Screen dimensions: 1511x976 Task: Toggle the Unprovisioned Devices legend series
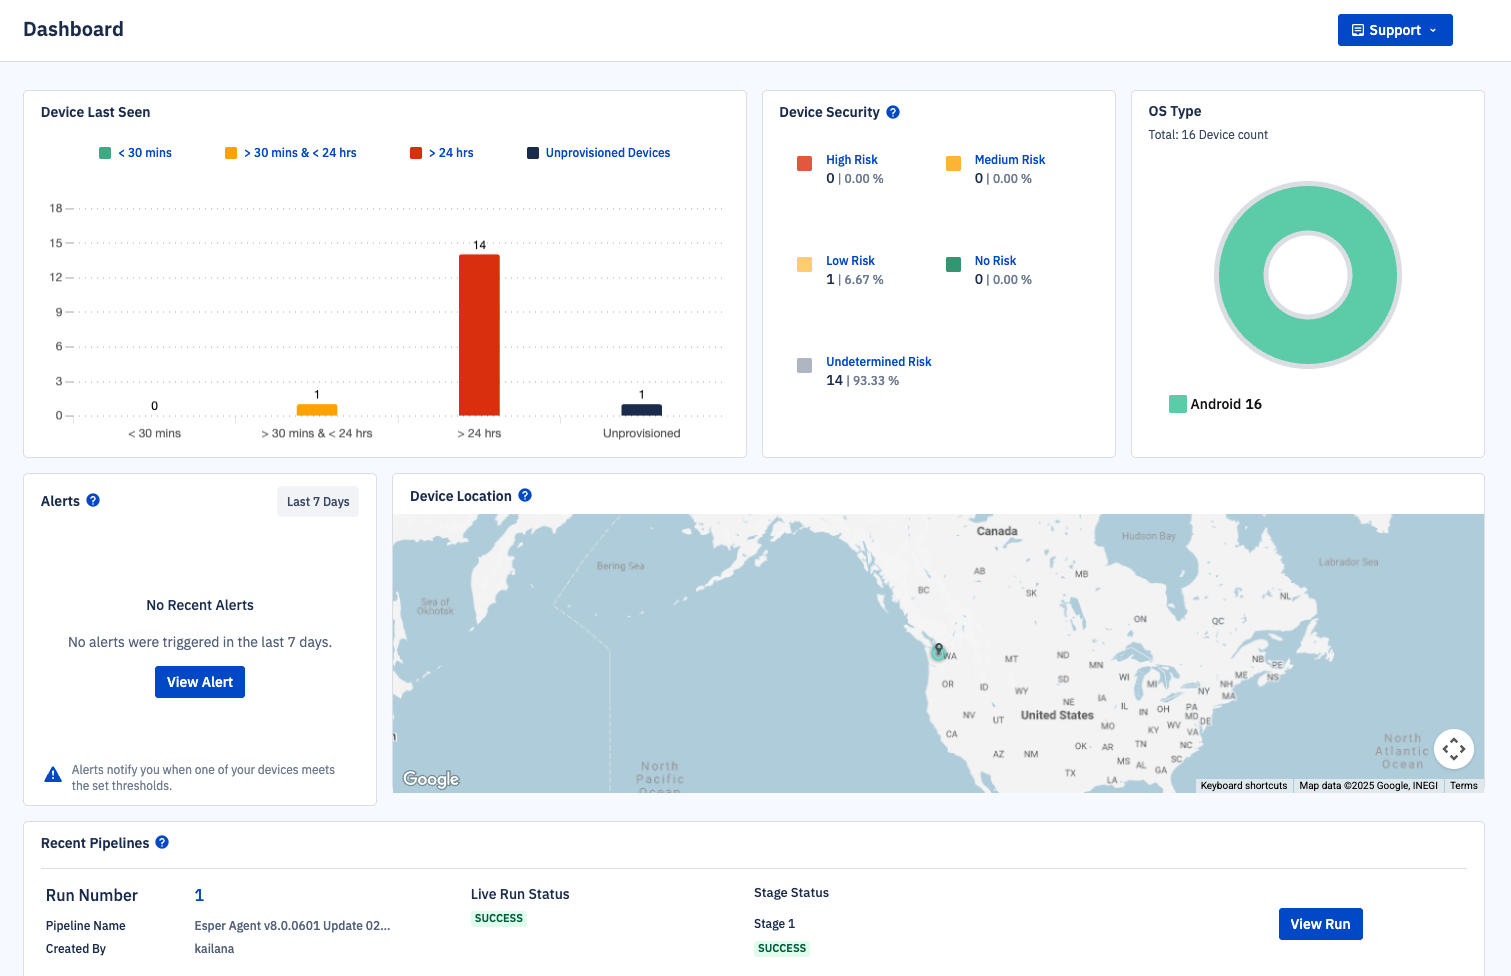599,153
